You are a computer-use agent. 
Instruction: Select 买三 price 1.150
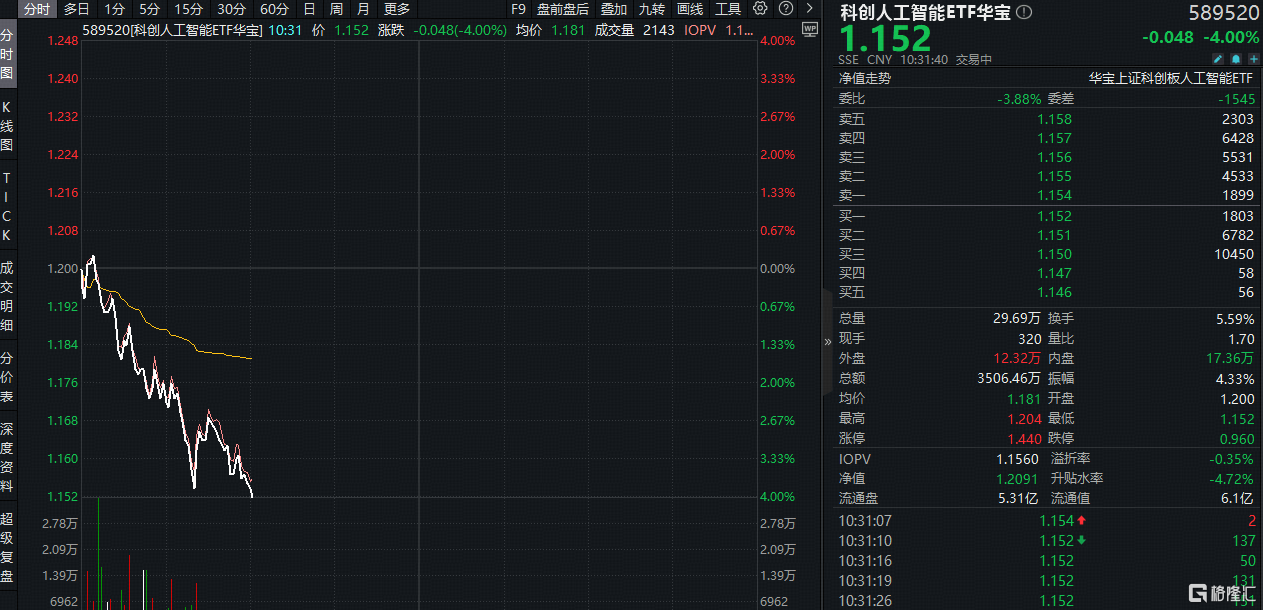(x=1054, y=254)
